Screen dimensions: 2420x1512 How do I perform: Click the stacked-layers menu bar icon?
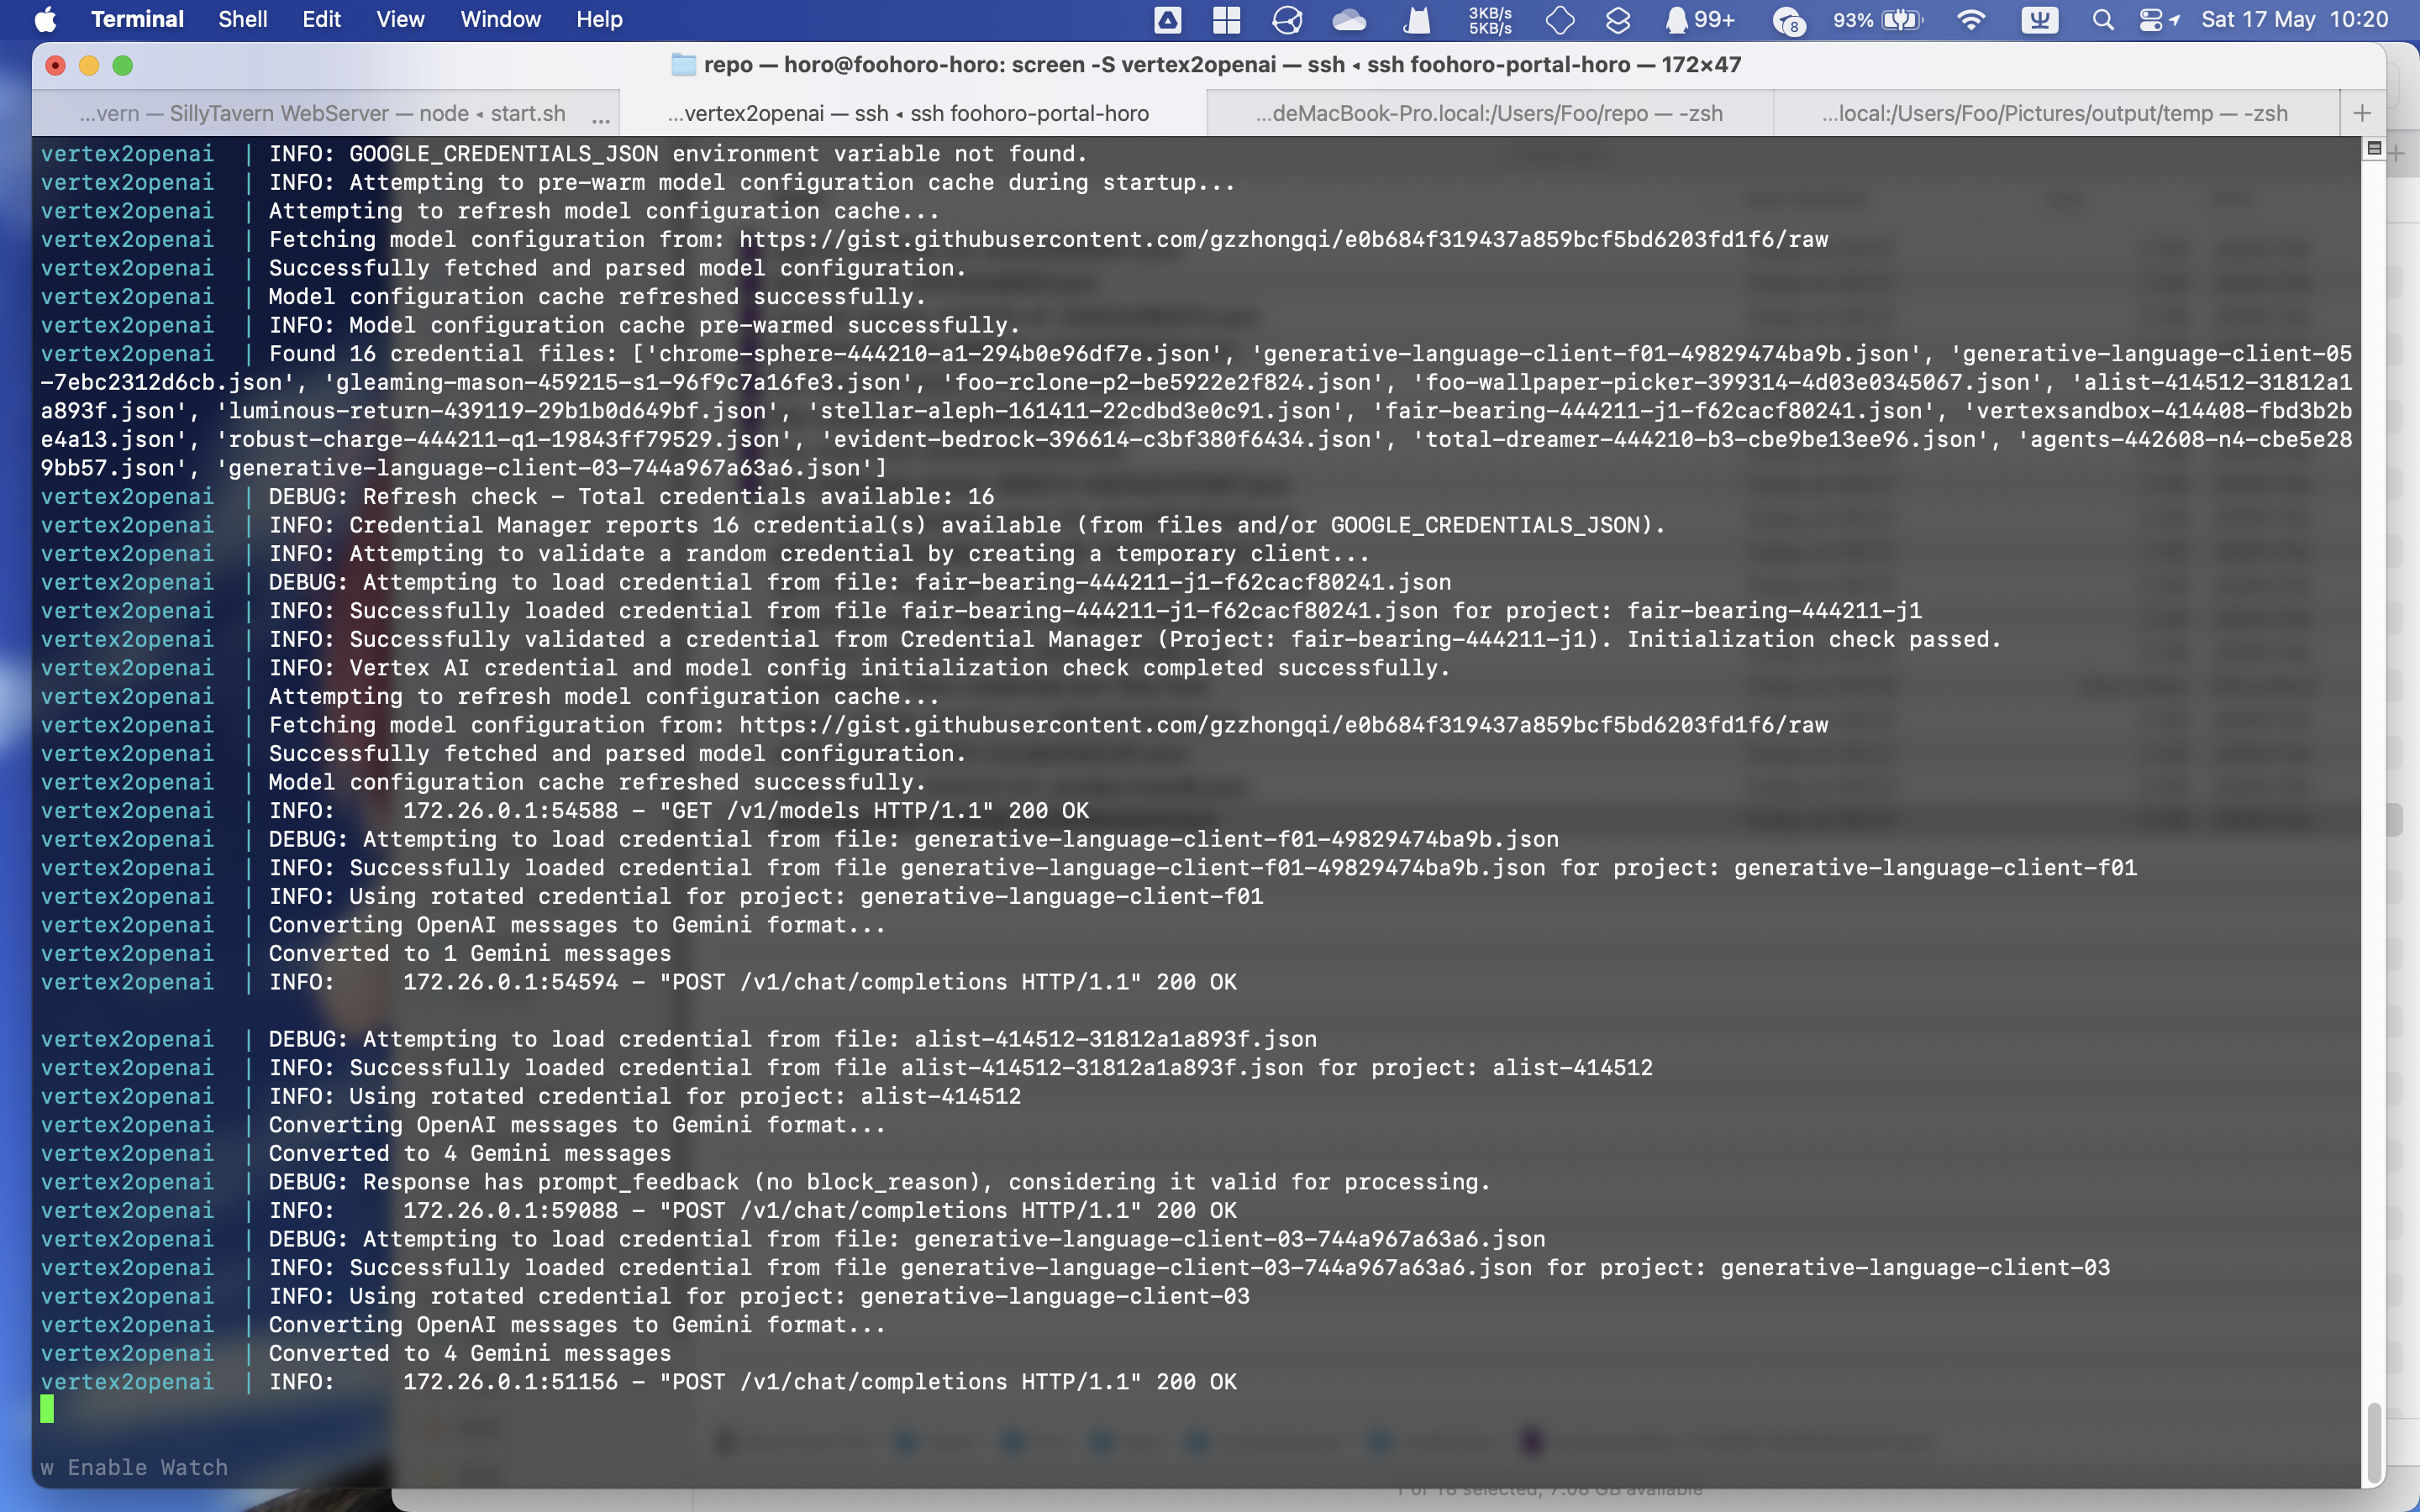(1619, 20)
